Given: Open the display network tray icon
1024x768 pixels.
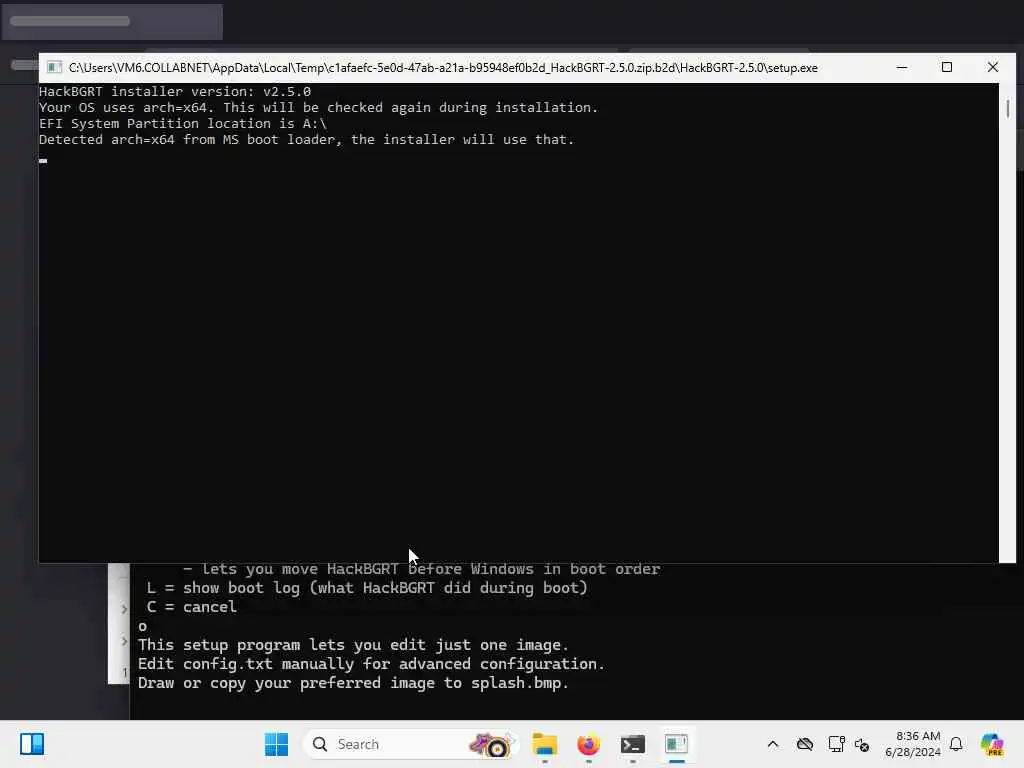Looking at the screenshot, I should 836,744.
